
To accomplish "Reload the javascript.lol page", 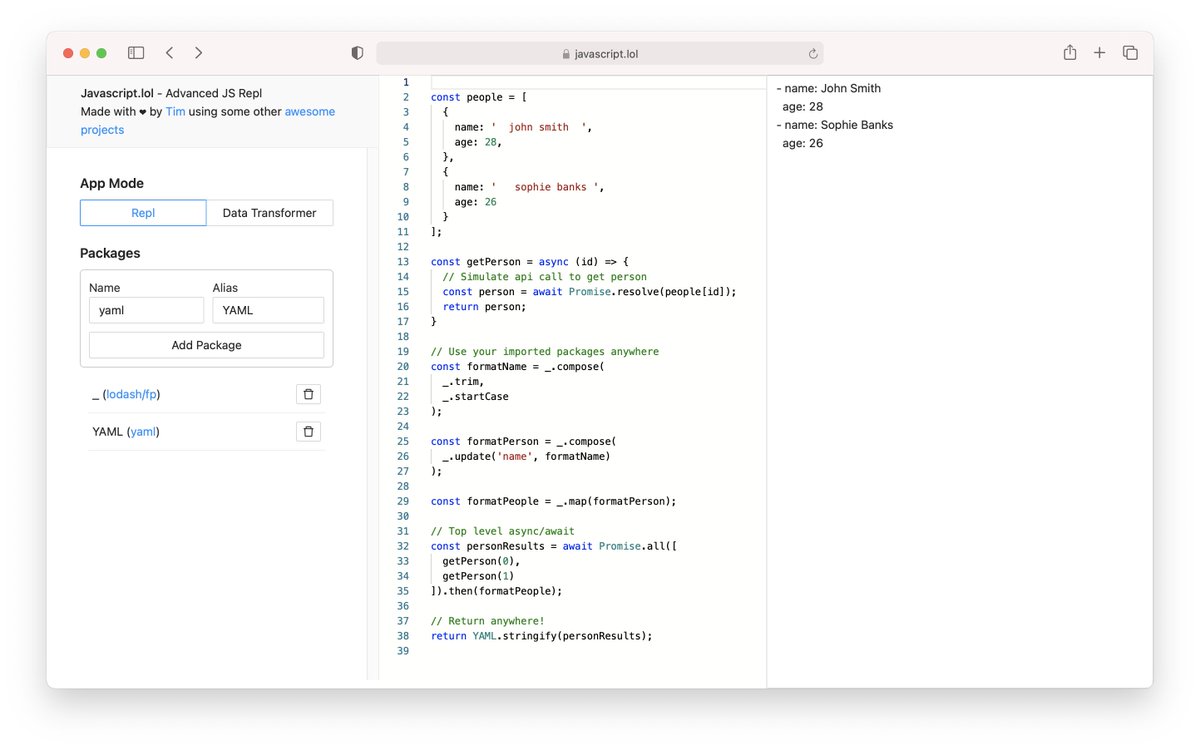I will tap(813, 54).
